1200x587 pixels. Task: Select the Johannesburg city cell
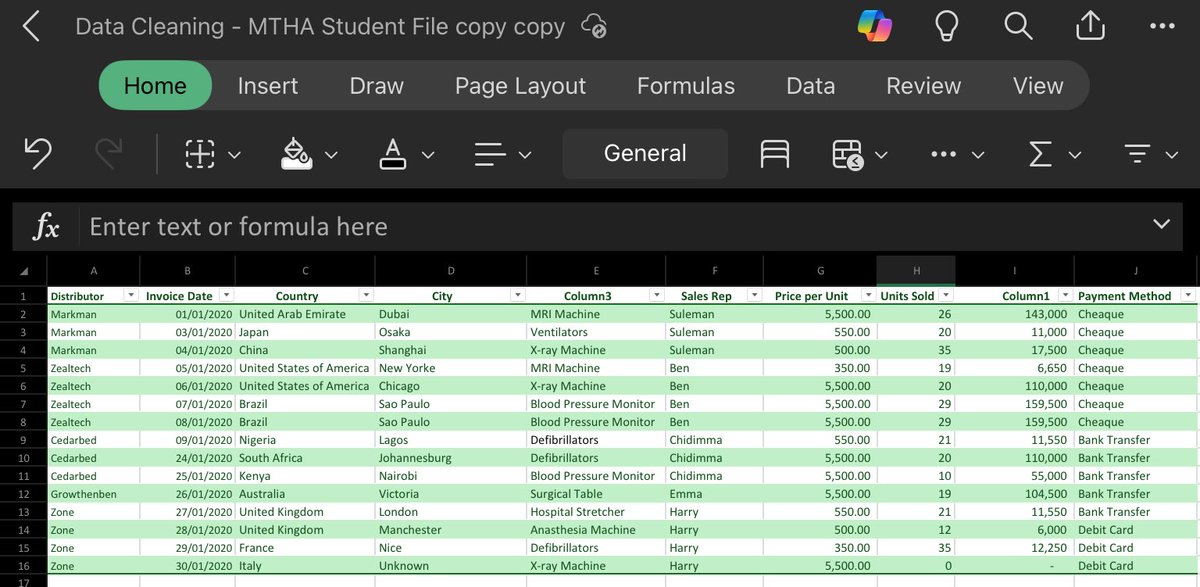coord(451,458)
